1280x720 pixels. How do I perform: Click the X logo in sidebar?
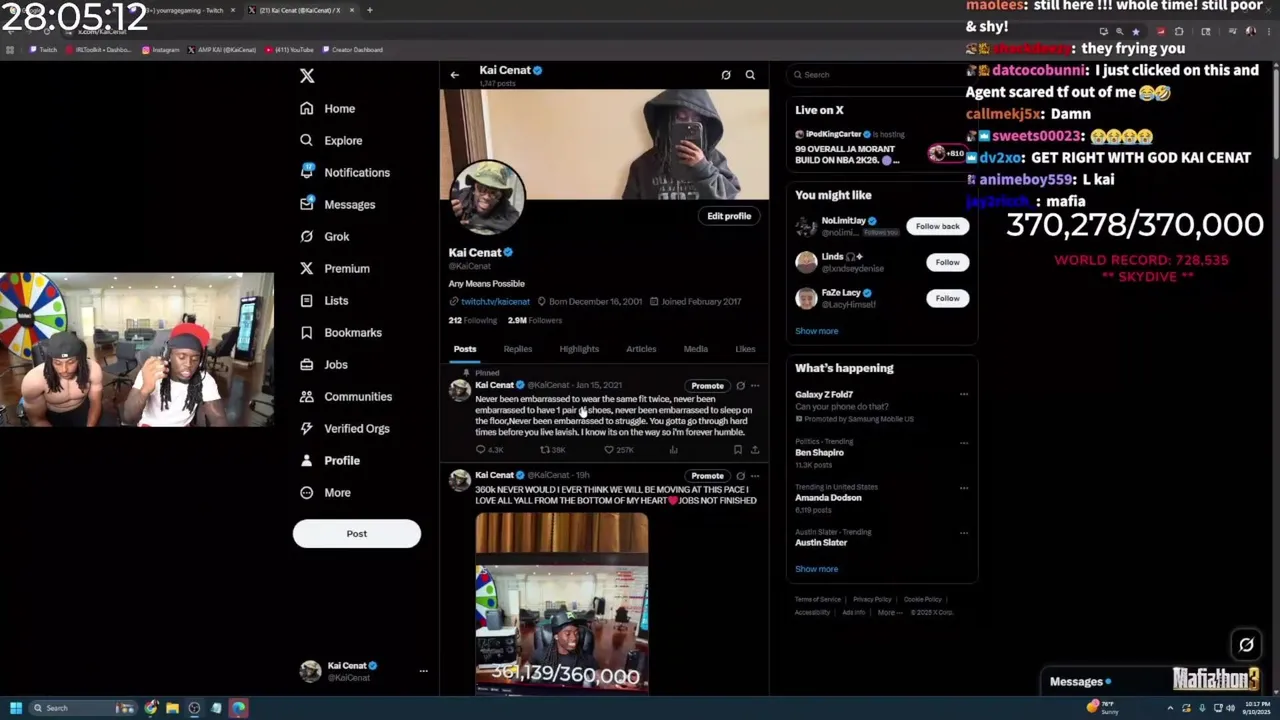click(307, 76)
